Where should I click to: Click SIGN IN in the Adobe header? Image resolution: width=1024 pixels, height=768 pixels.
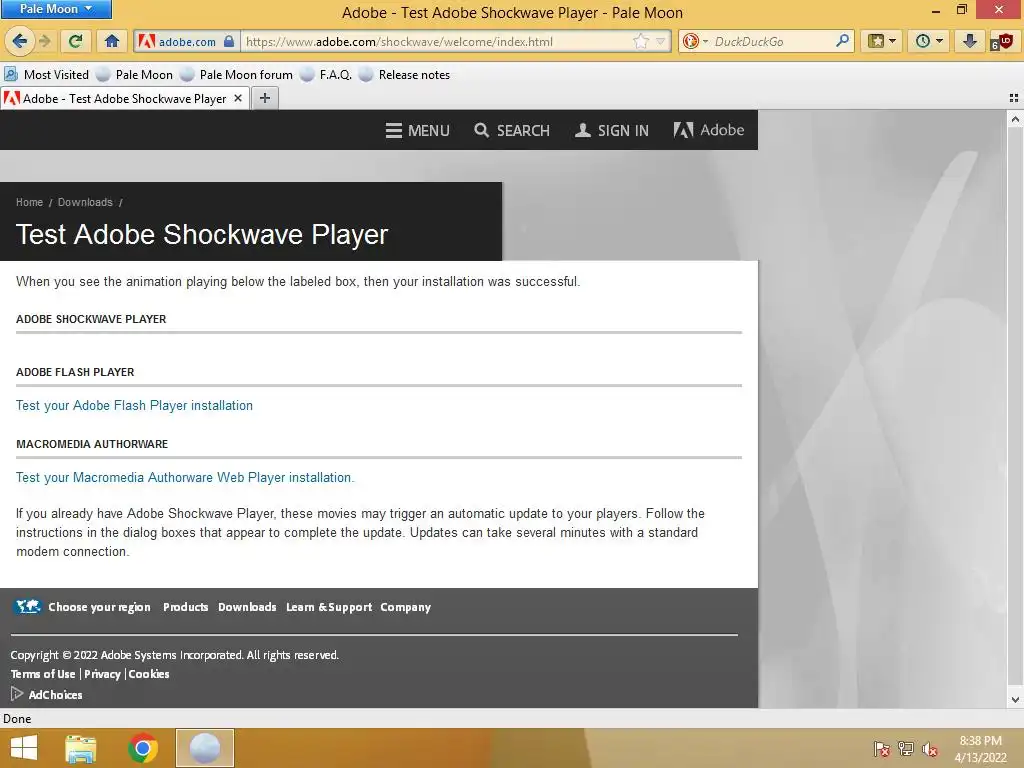point(611,131)
